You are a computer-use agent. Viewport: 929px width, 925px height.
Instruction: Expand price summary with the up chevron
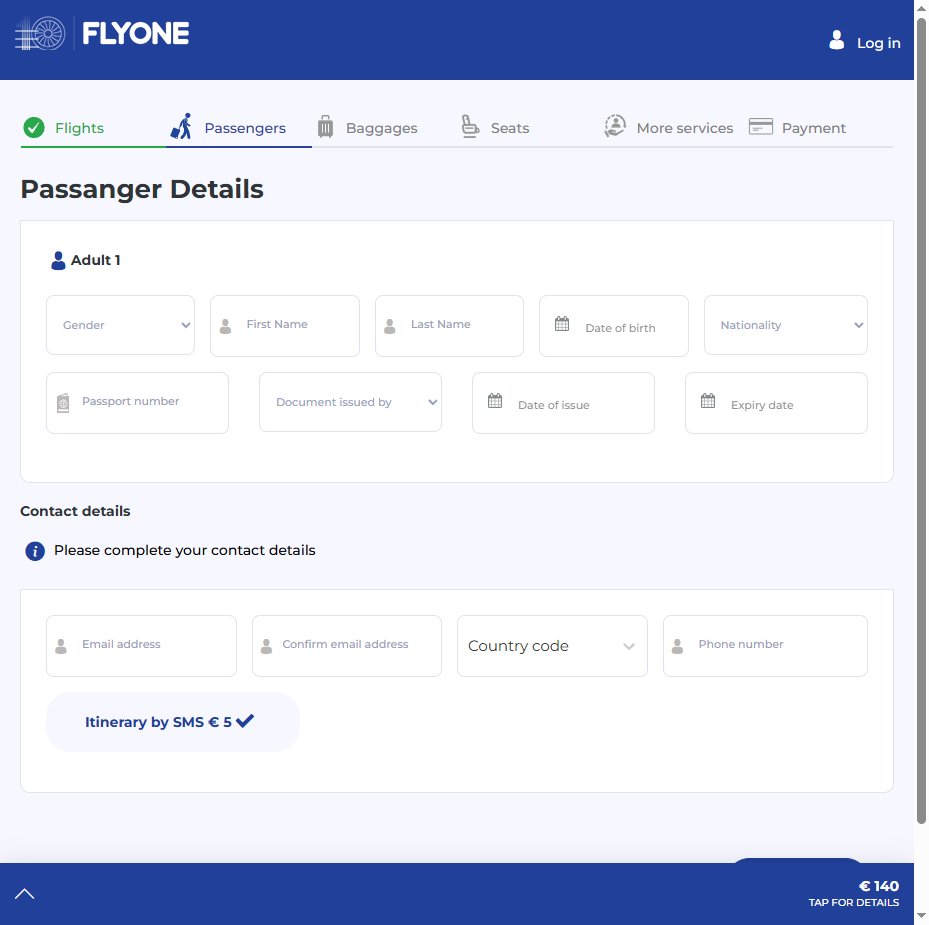[x=25, y=894]
